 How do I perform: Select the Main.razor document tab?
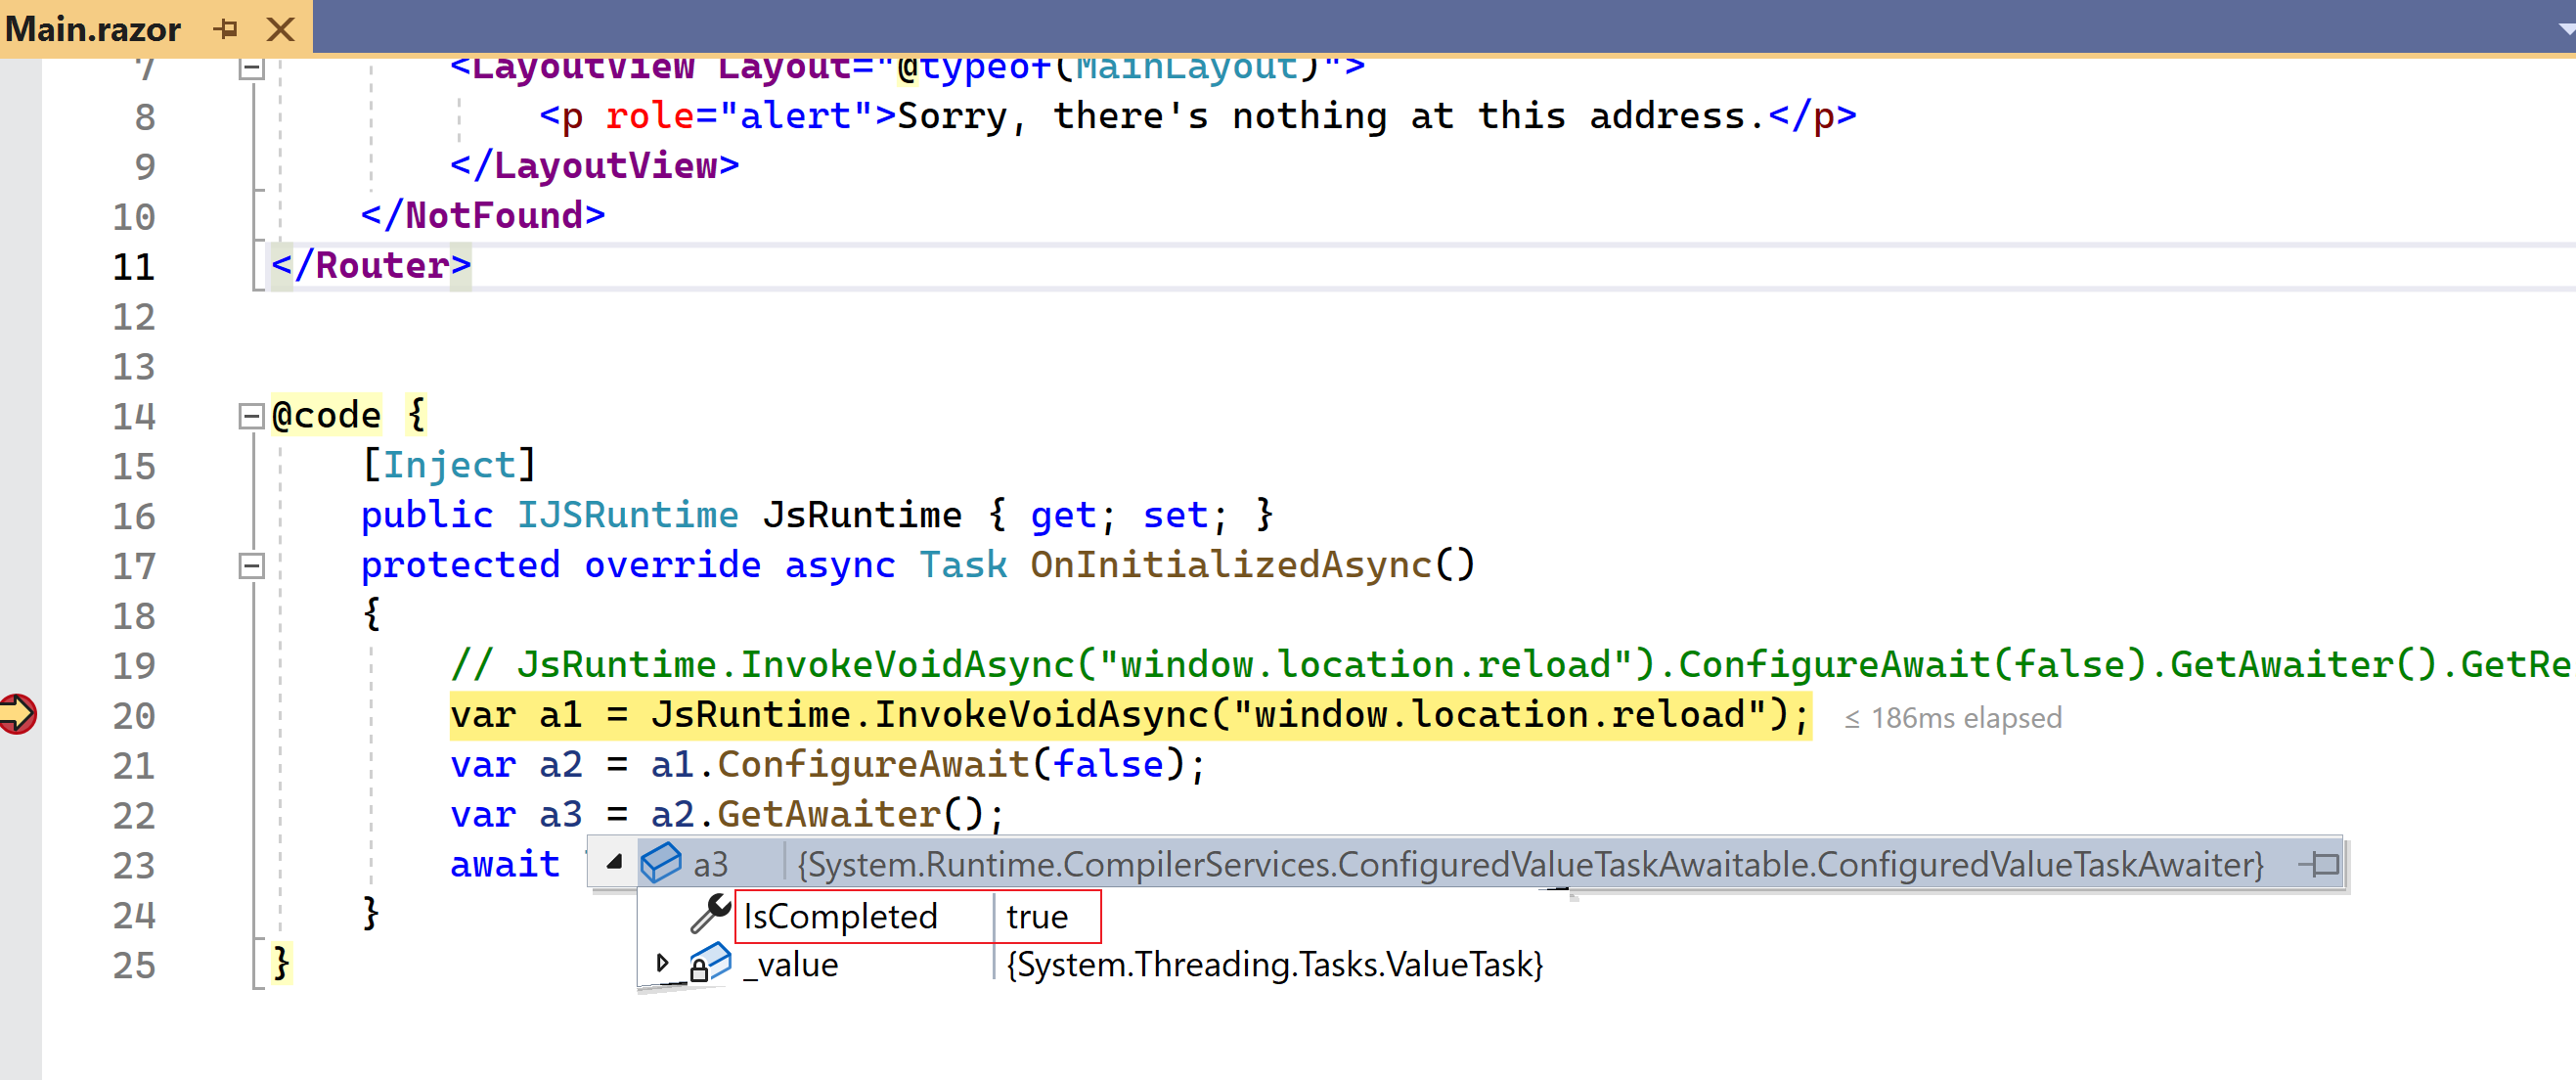click(95, 29)
